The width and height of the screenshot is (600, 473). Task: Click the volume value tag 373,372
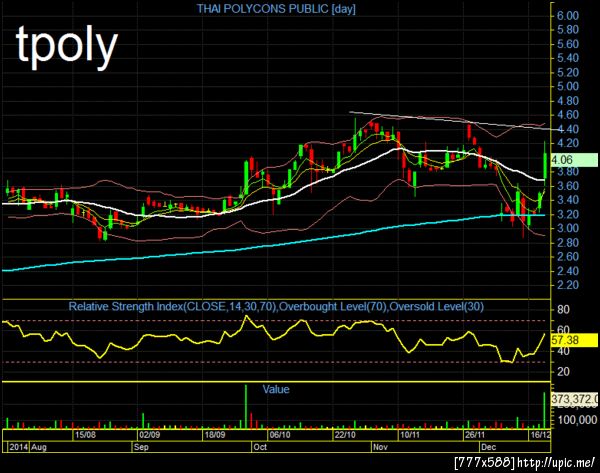(574, 399)
